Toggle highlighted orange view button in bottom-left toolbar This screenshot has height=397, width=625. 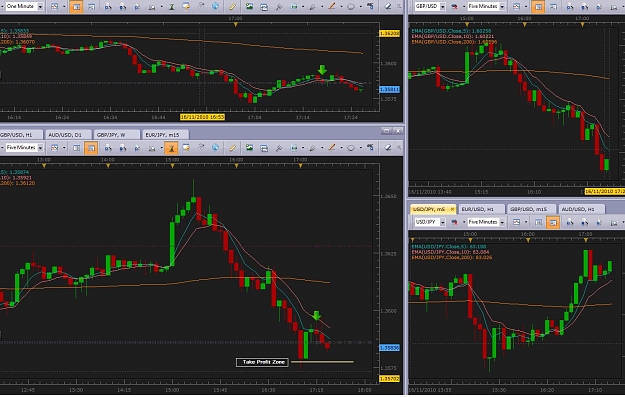(91, 148)
